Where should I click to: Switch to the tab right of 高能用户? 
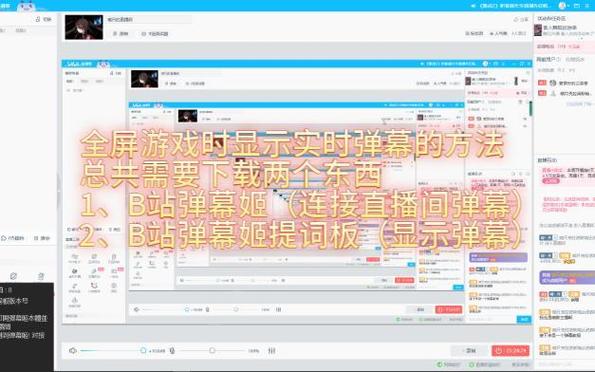[x=575, y=60]
